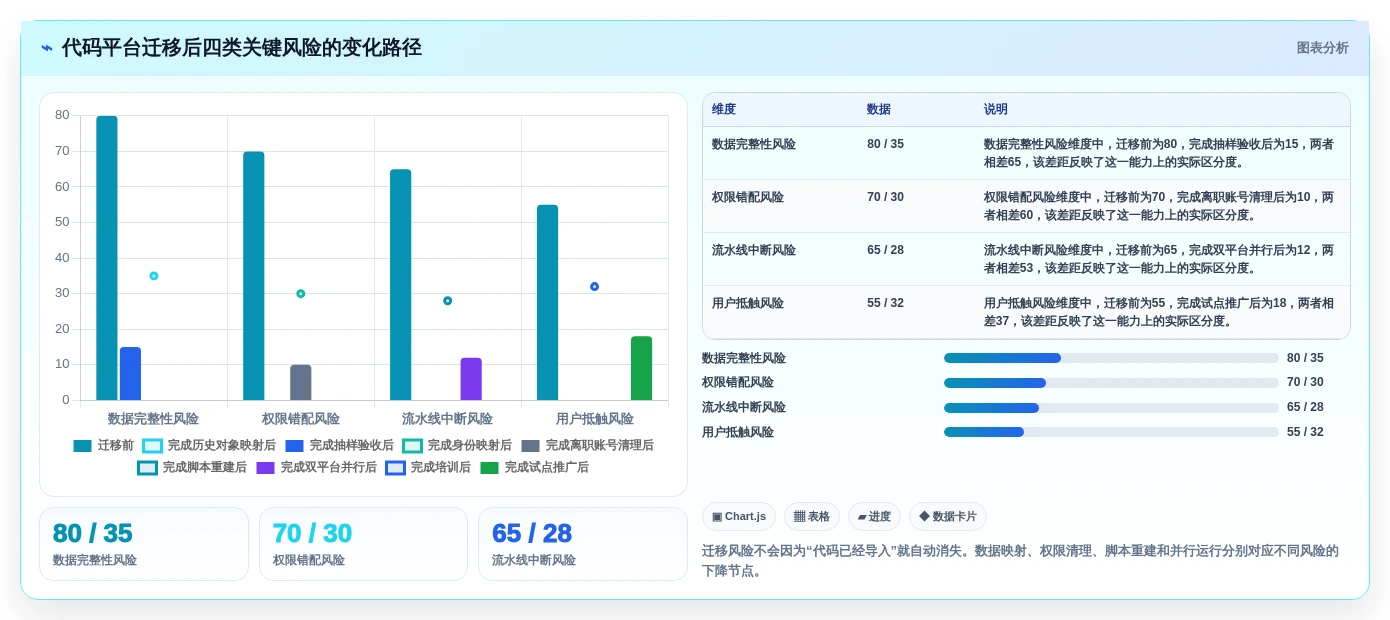This screenshot has height=620, width=1390.
Task: Toggle the 完成培训后 legend item
Action: click(x=428, y=467)
